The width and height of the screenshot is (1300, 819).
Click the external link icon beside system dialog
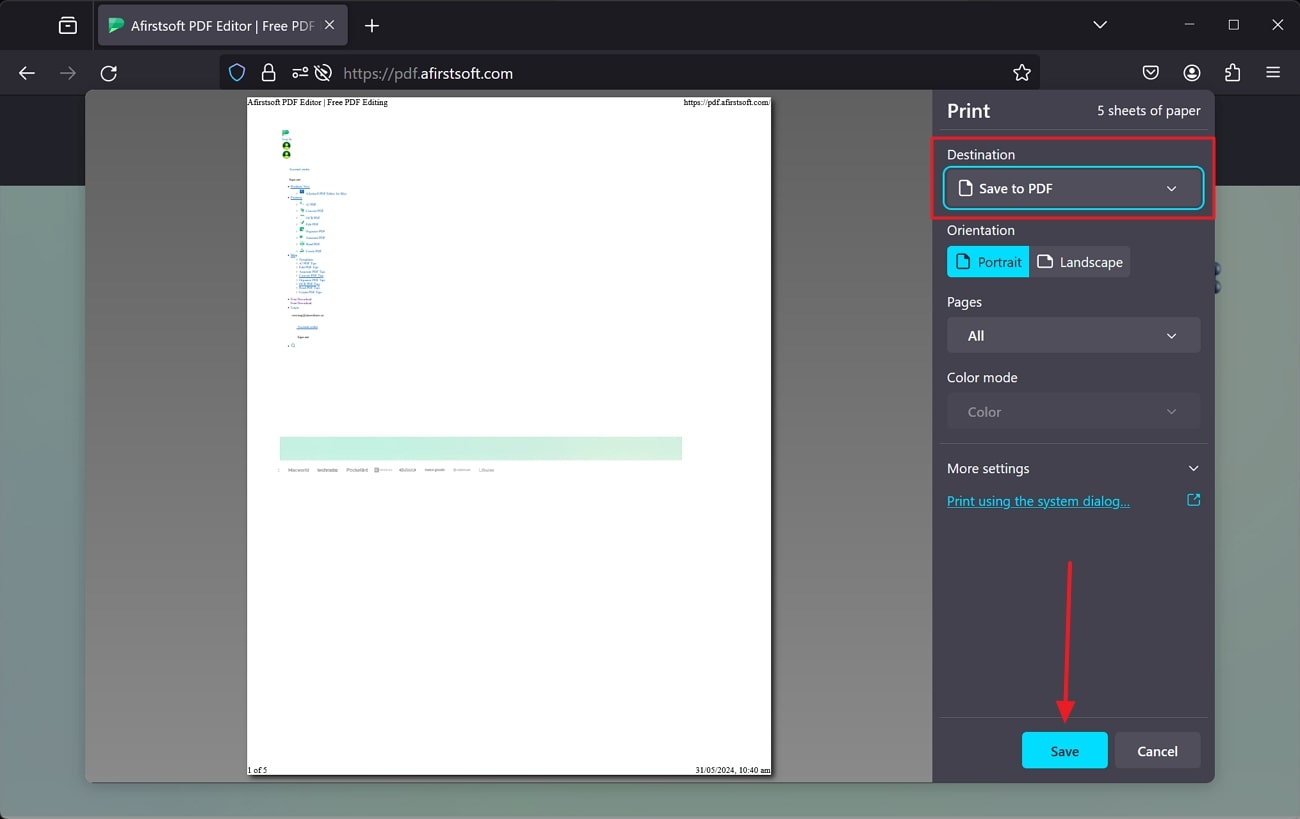click(x=1193, y=500)
